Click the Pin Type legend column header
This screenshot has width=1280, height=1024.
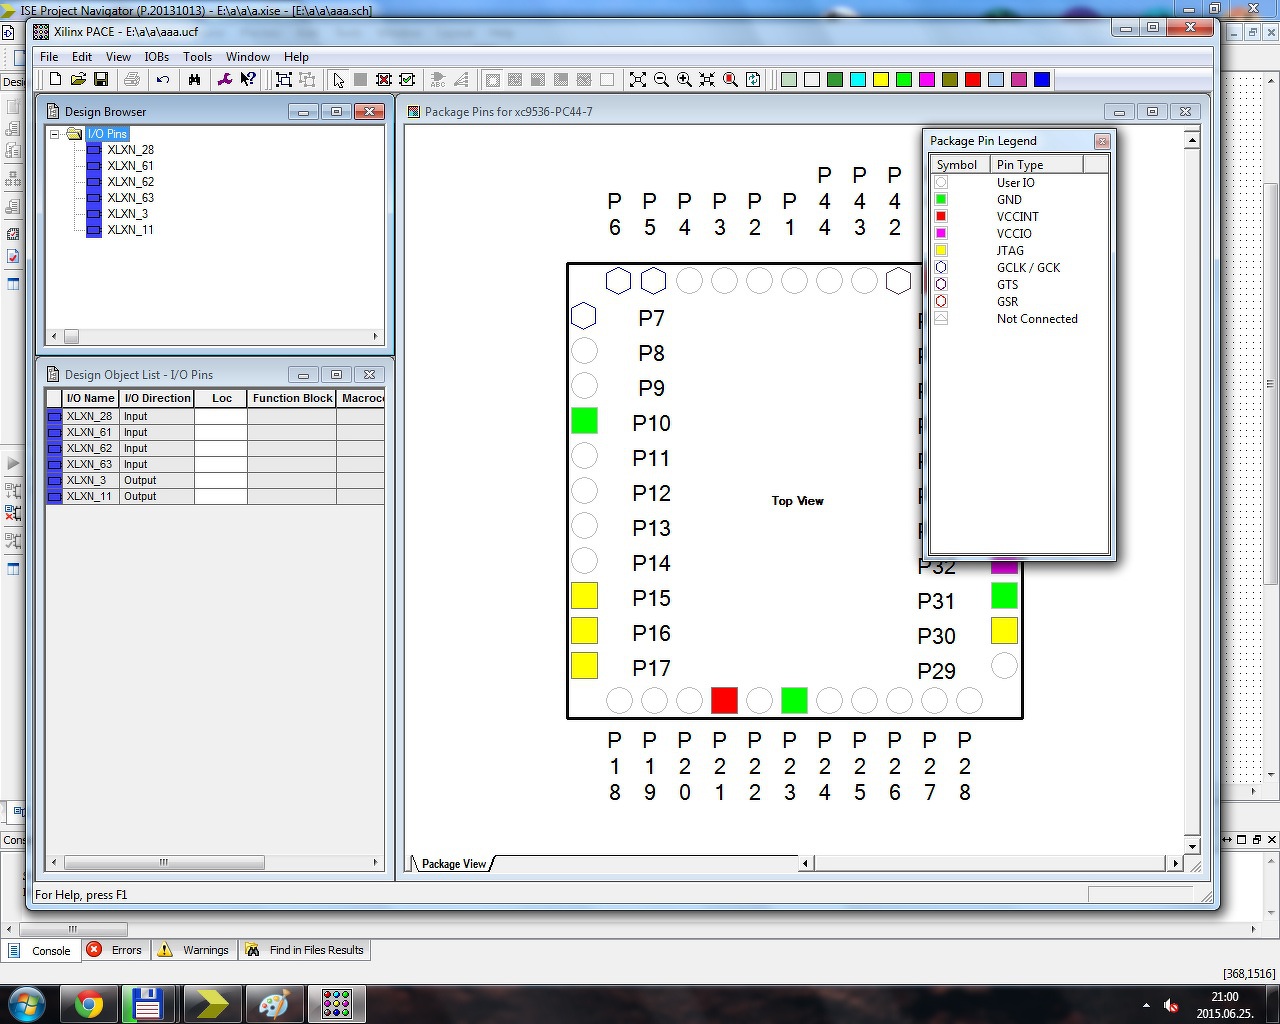[x=1036, y=165]
